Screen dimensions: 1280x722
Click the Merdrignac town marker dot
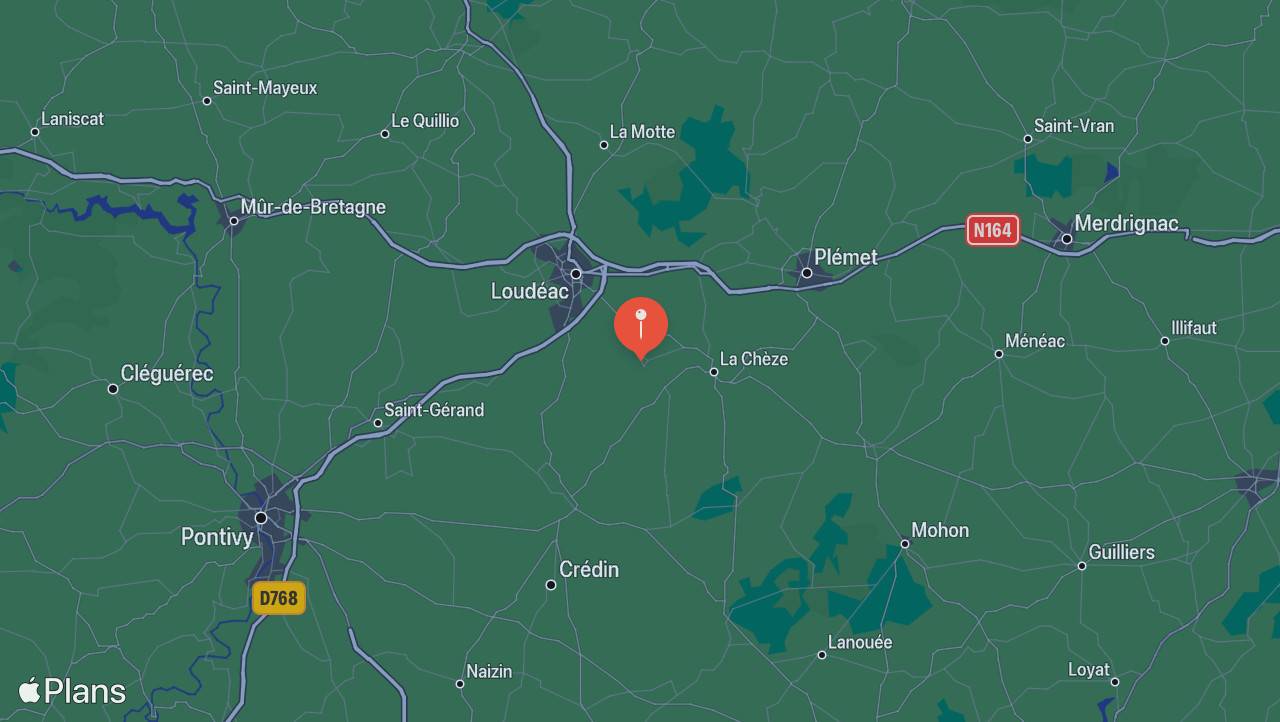pos(1067,239)
